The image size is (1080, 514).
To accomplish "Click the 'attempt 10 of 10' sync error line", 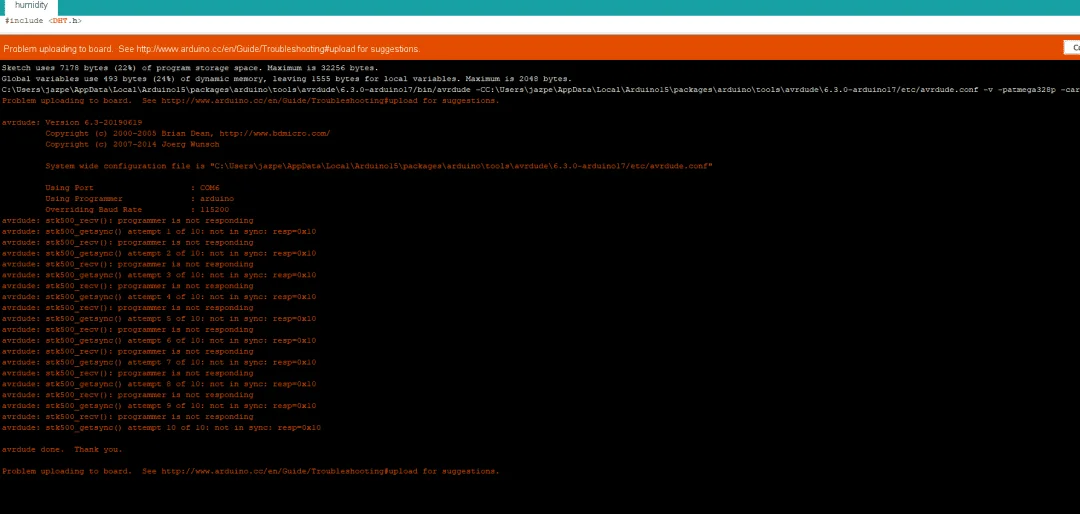I will click(161, 428).
